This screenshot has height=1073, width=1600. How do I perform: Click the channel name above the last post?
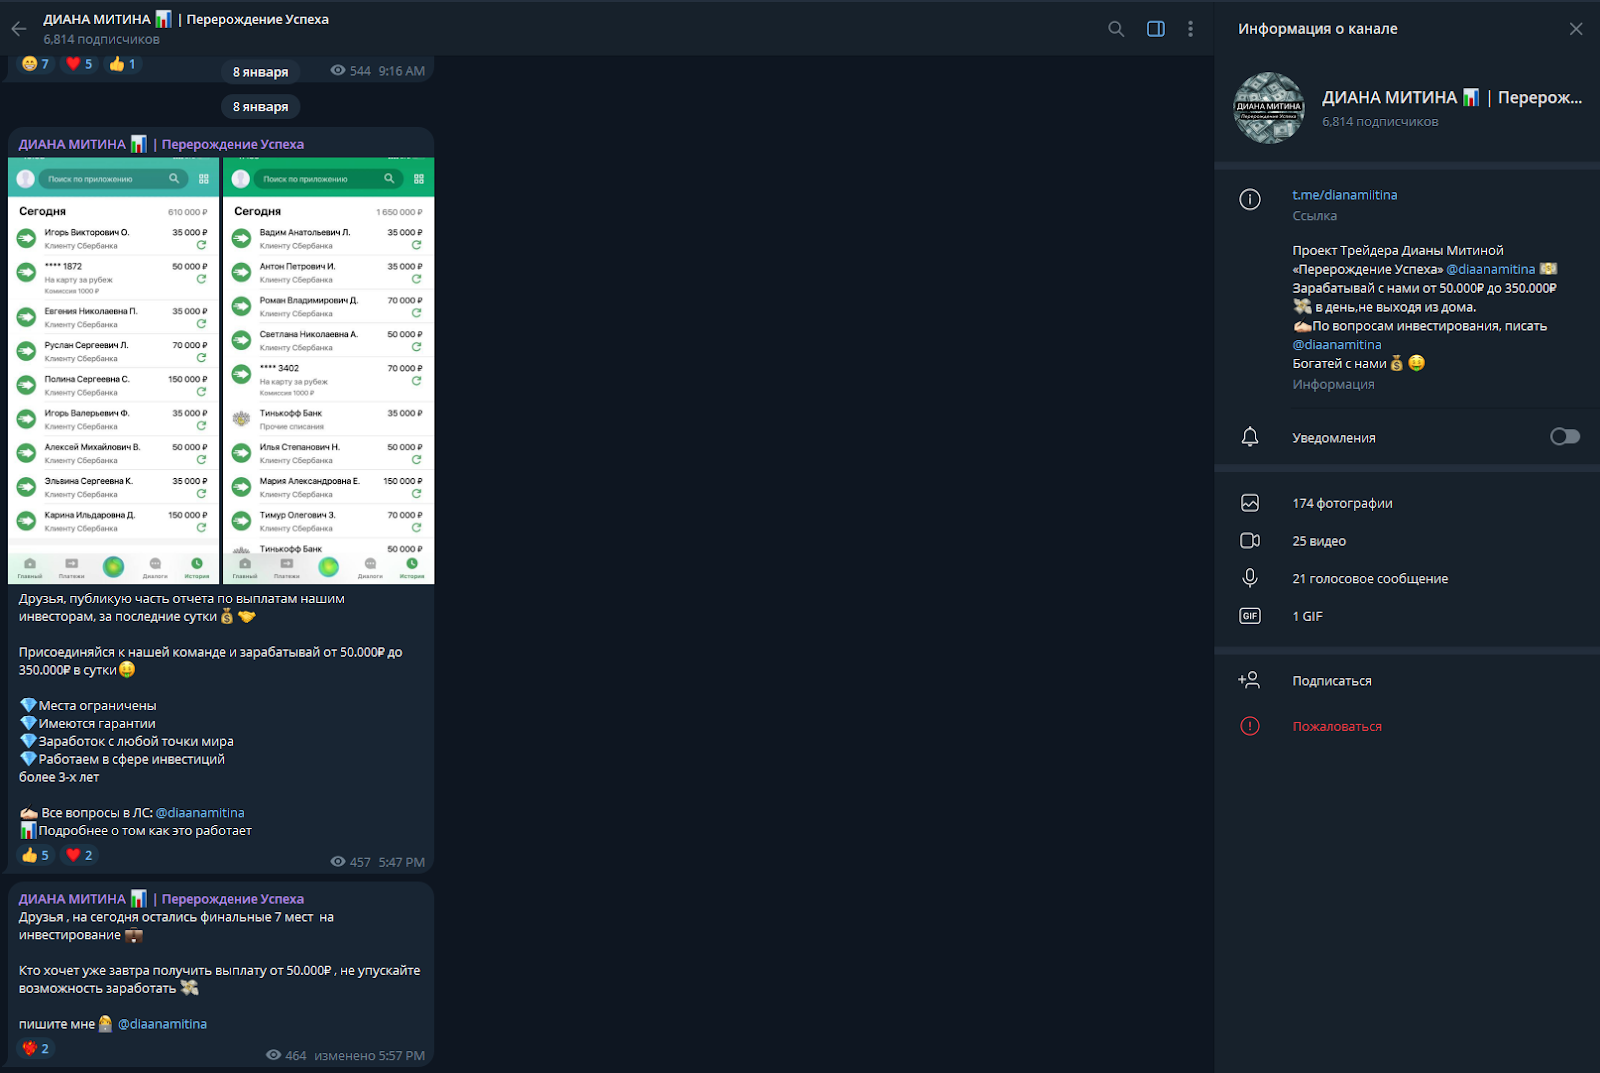[161, 899]
